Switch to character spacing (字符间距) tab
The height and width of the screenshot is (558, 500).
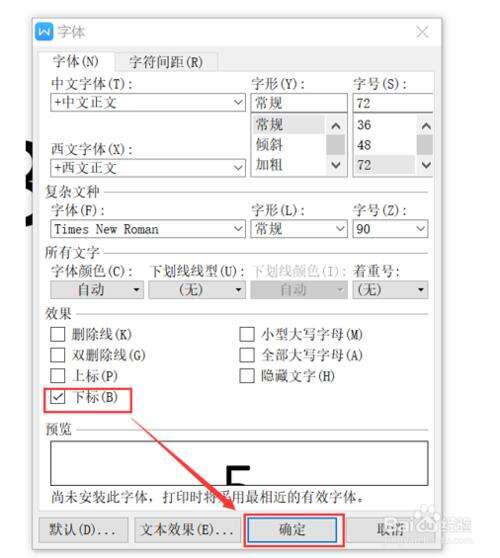click(x=166, y=62)
